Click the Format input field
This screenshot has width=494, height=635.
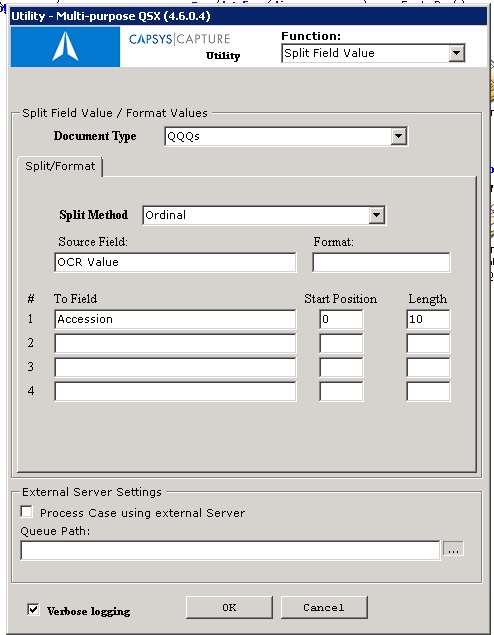pyautogui.click(x=381, y=262)
